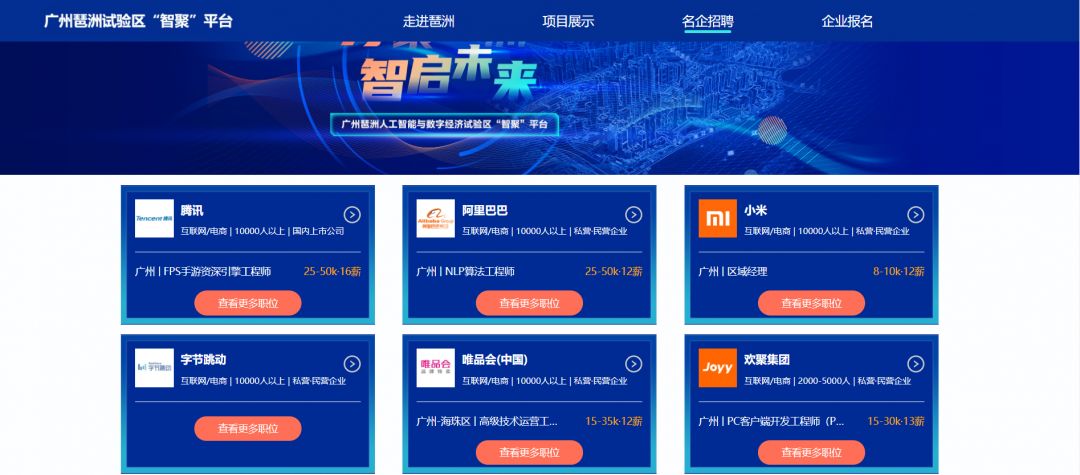Click the text 国内上市公司 under 腾讯
Image resolution: width=1080 pixels, height=475 pixels.
[318, 231]
